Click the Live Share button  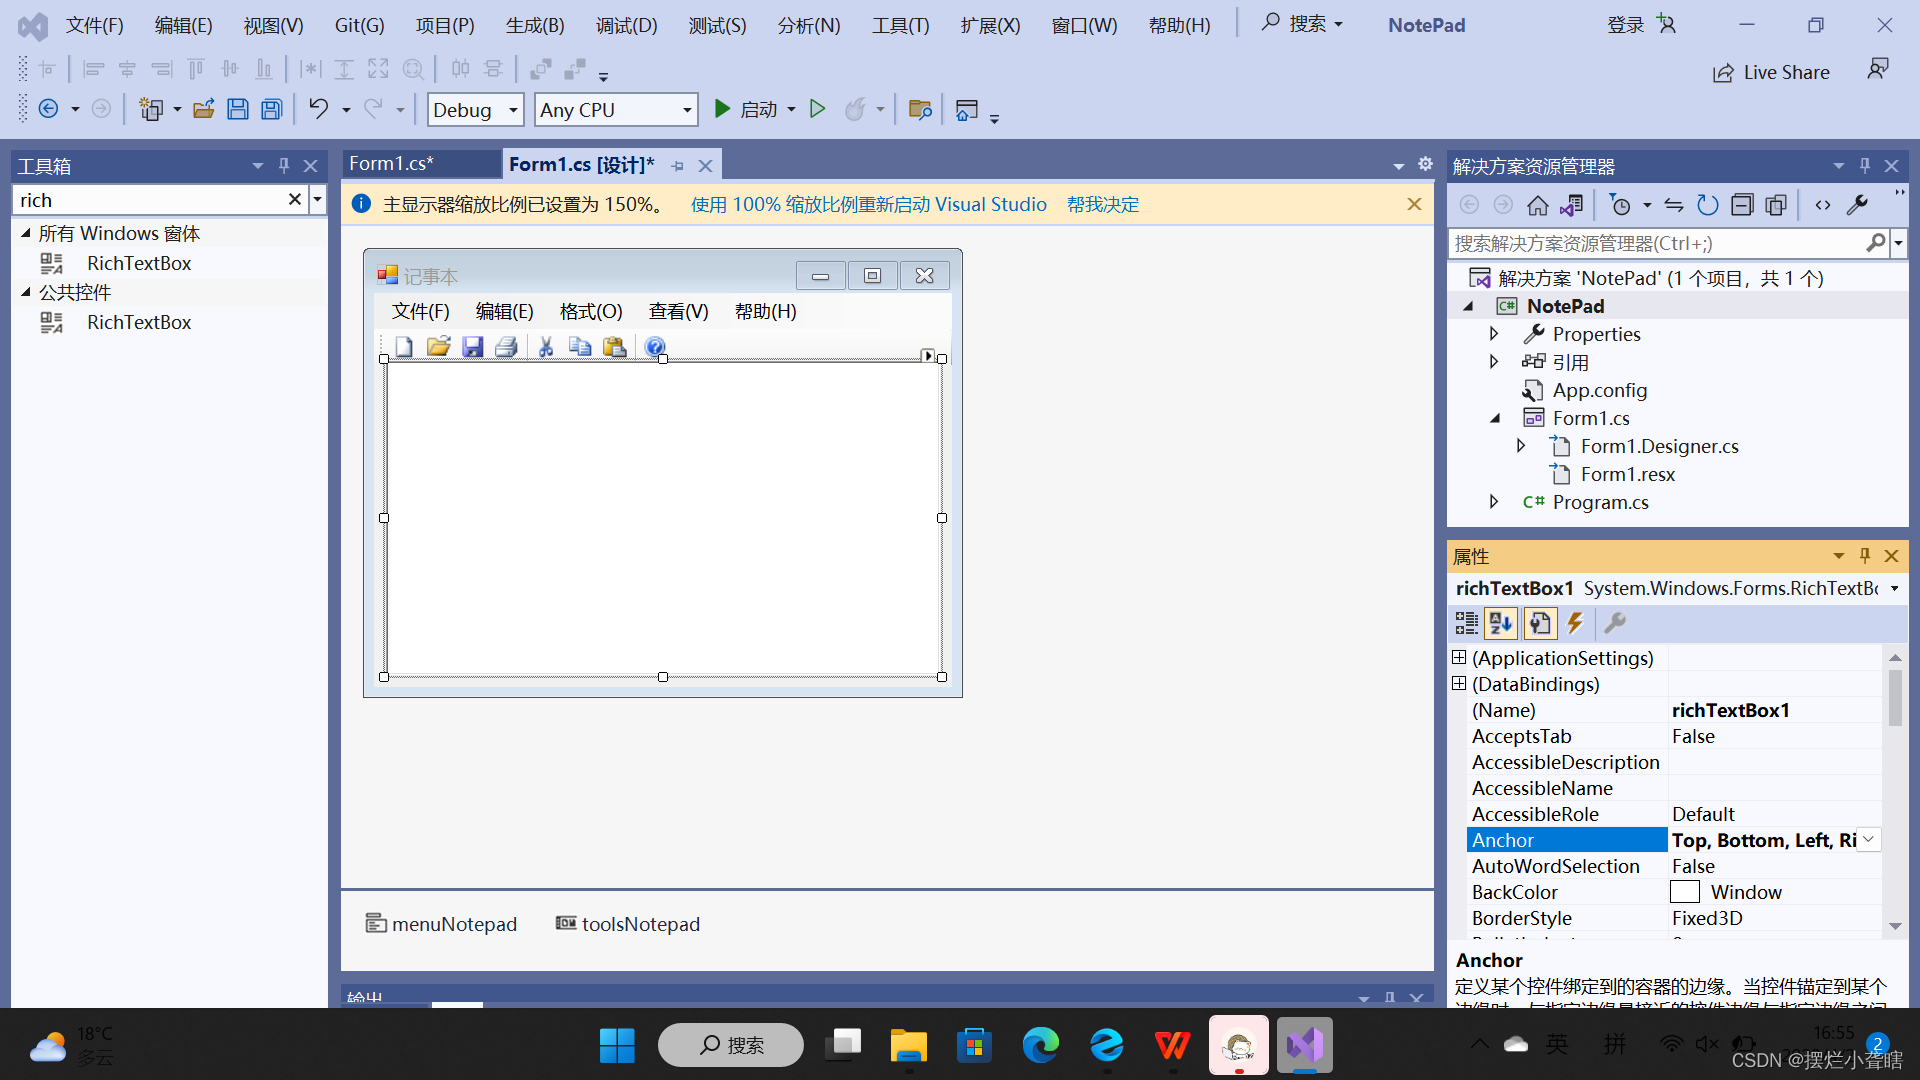tap(1771, 73)
